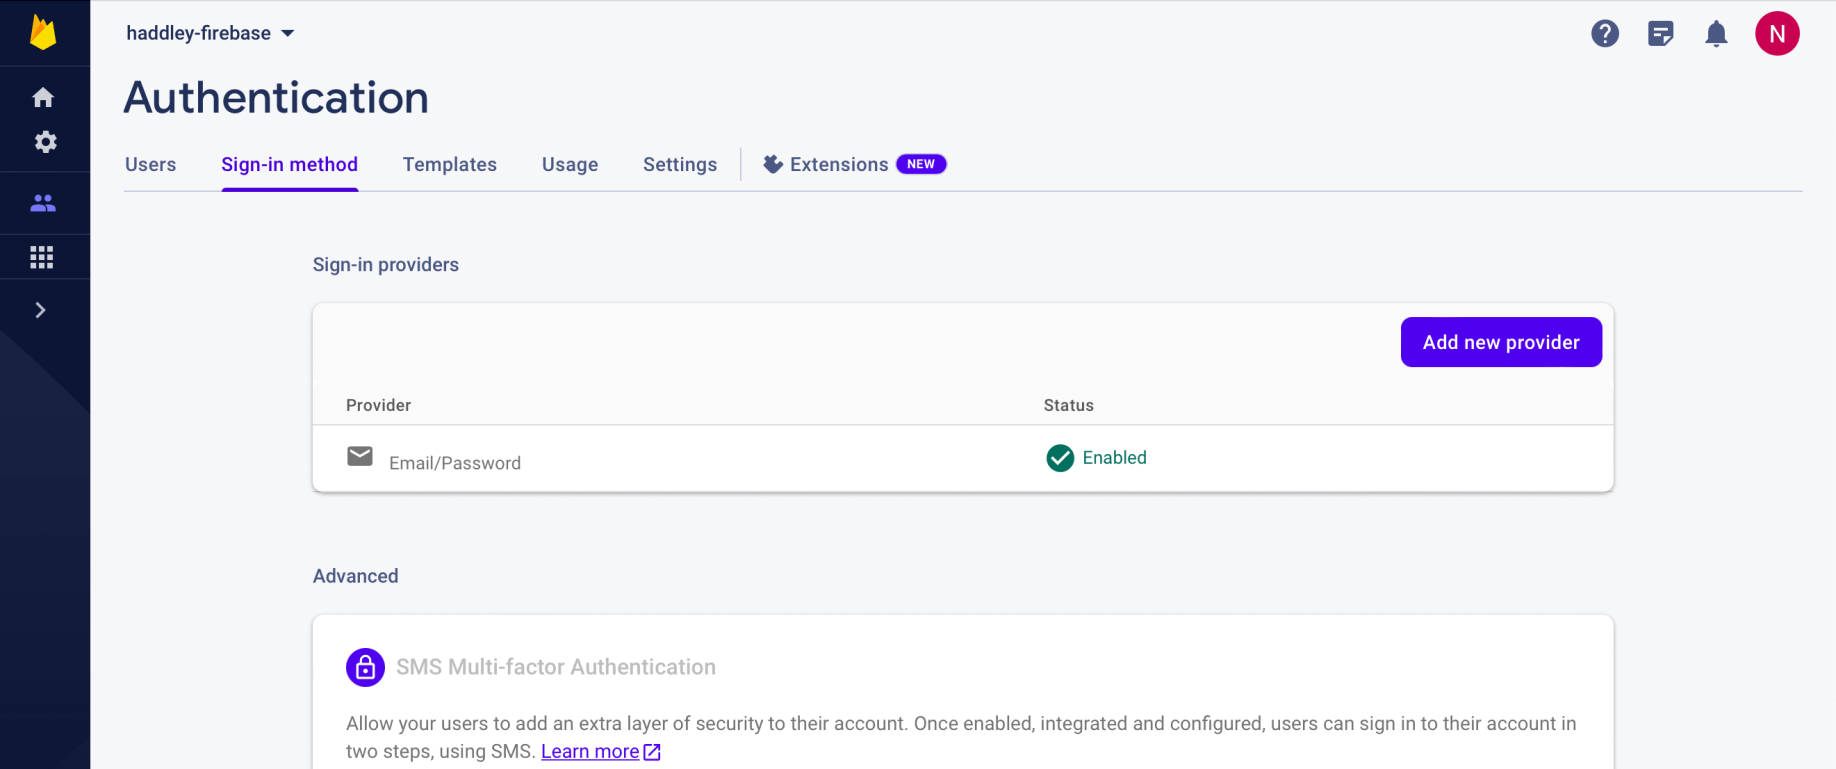Image resolution: width=1836 pixels, height=769 pixels.
Task: Open project settings gear icon
Action: [45, 142]
